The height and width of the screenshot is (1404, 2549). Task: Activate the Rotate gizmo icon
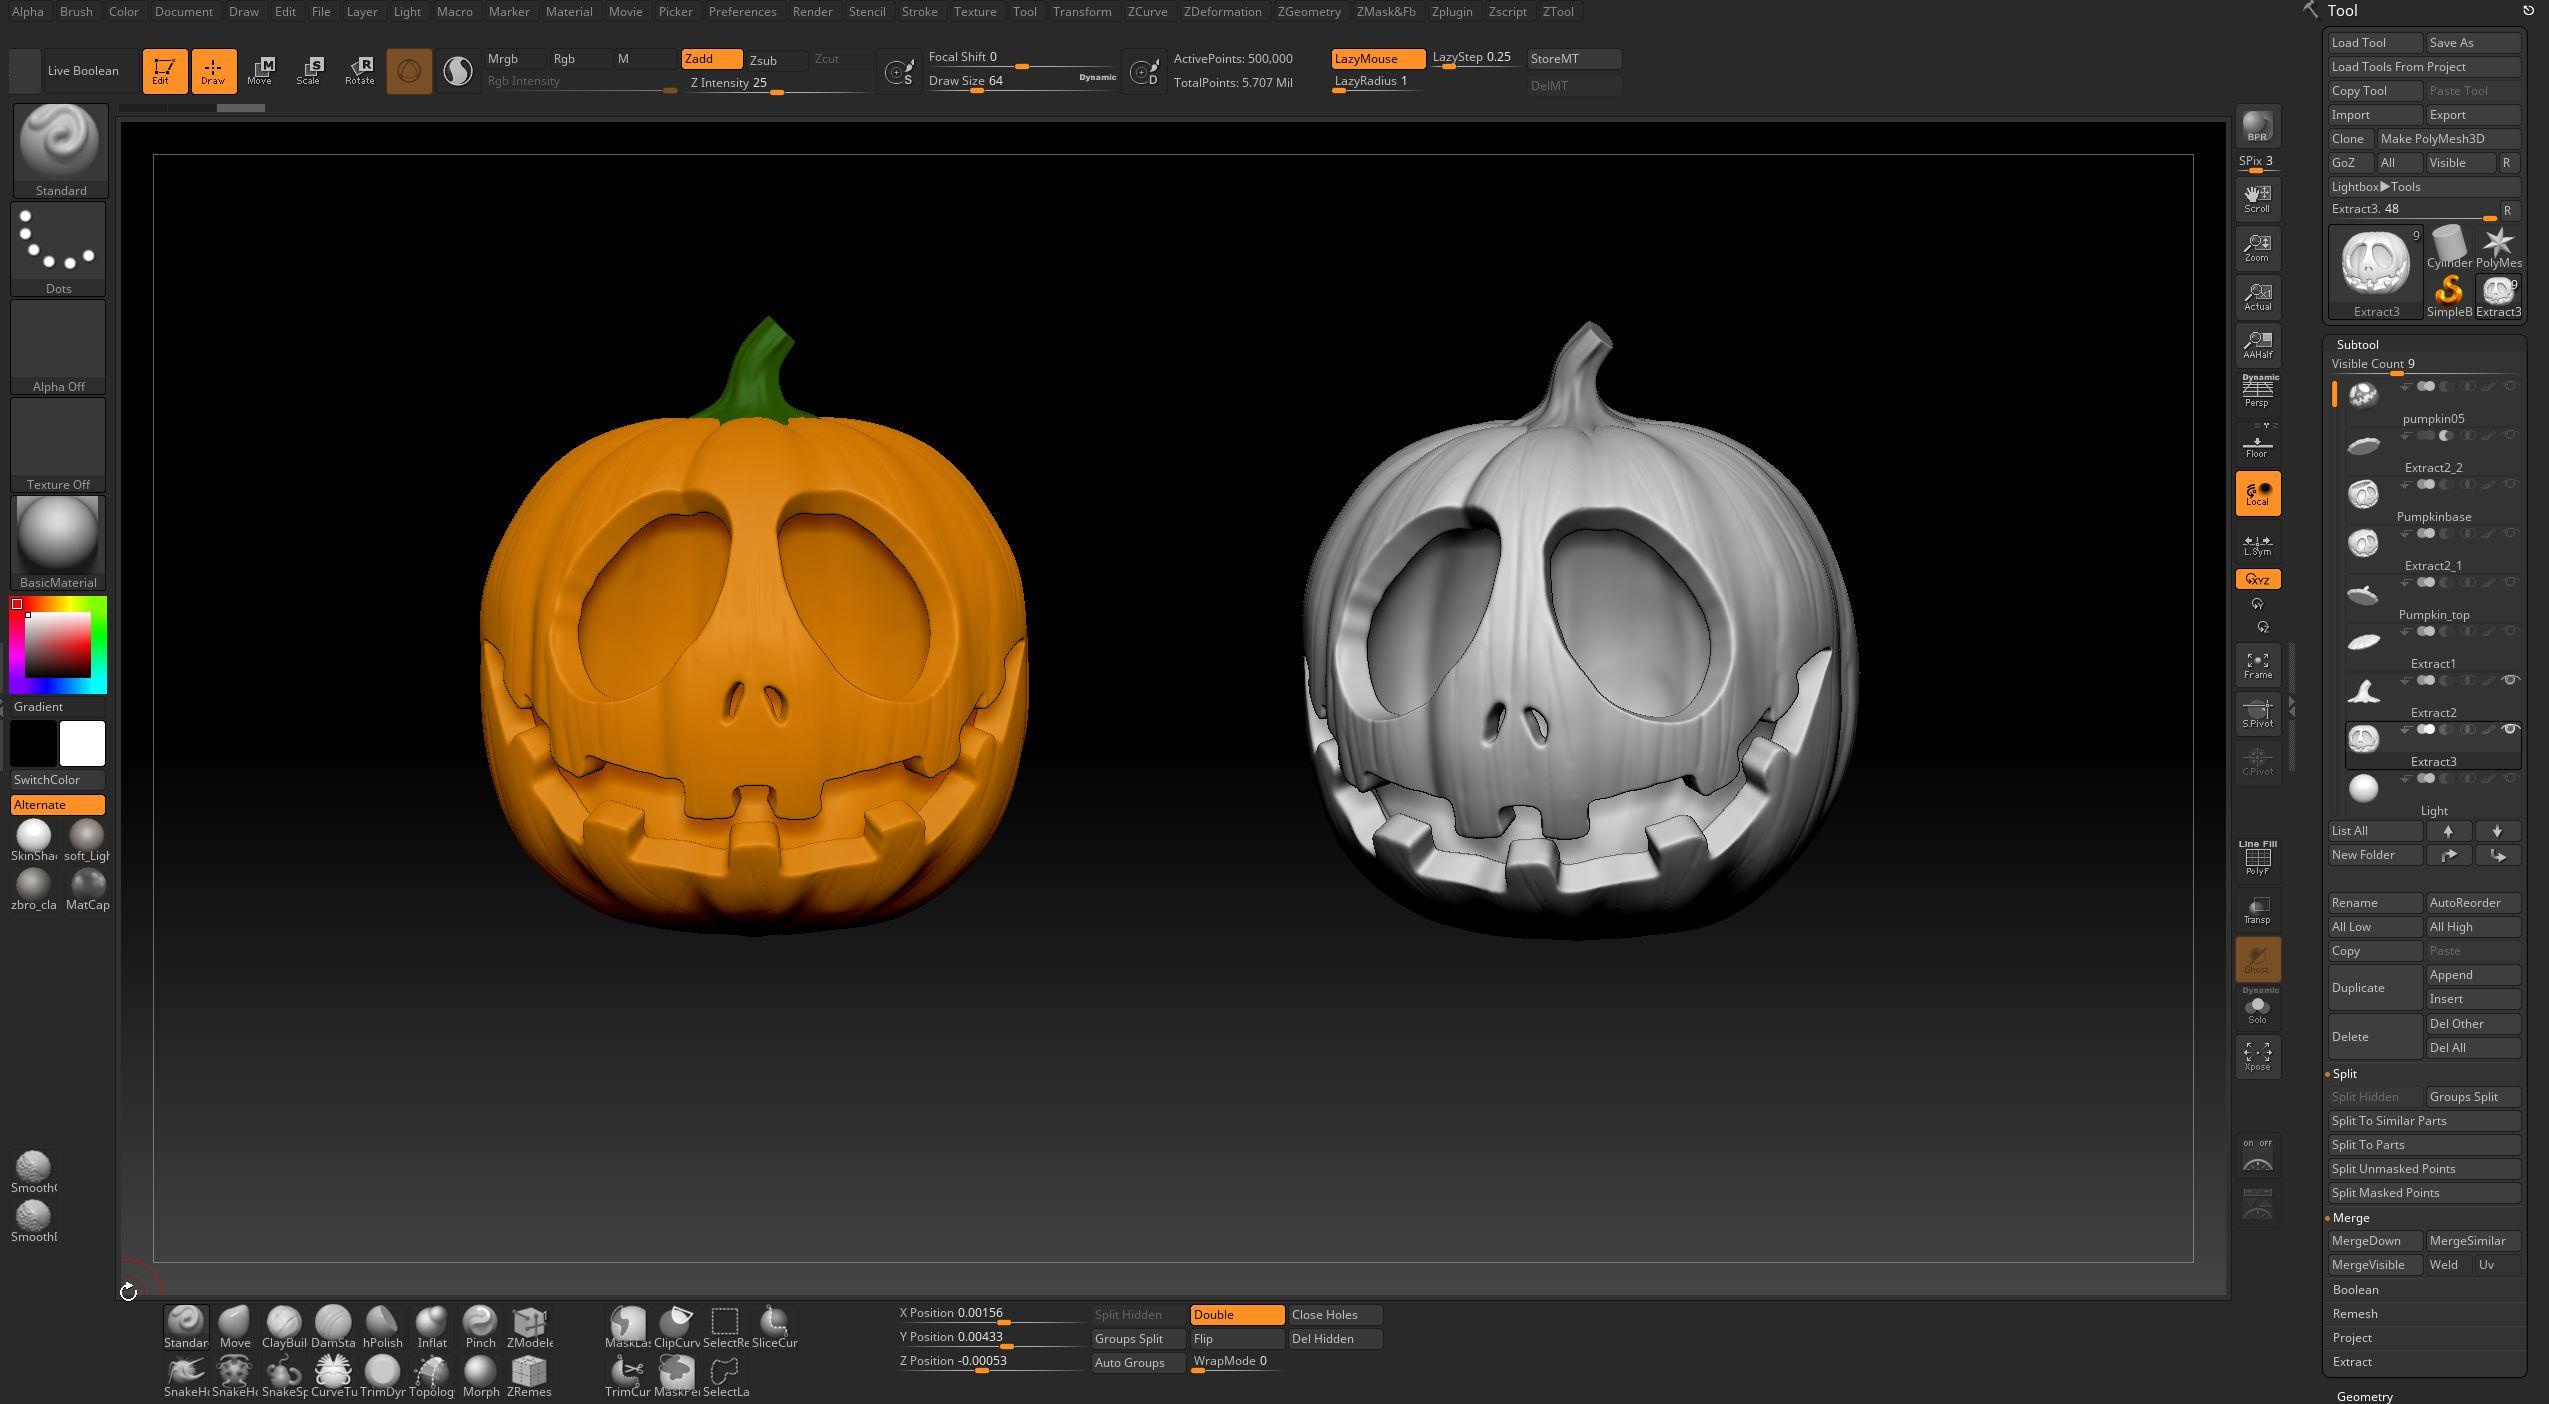pos(359,70)
